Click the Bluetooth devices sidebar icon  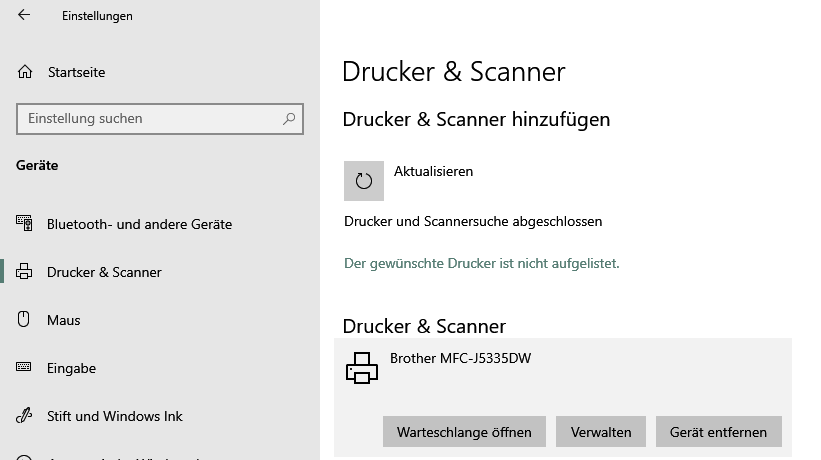(x=24, y=223)
